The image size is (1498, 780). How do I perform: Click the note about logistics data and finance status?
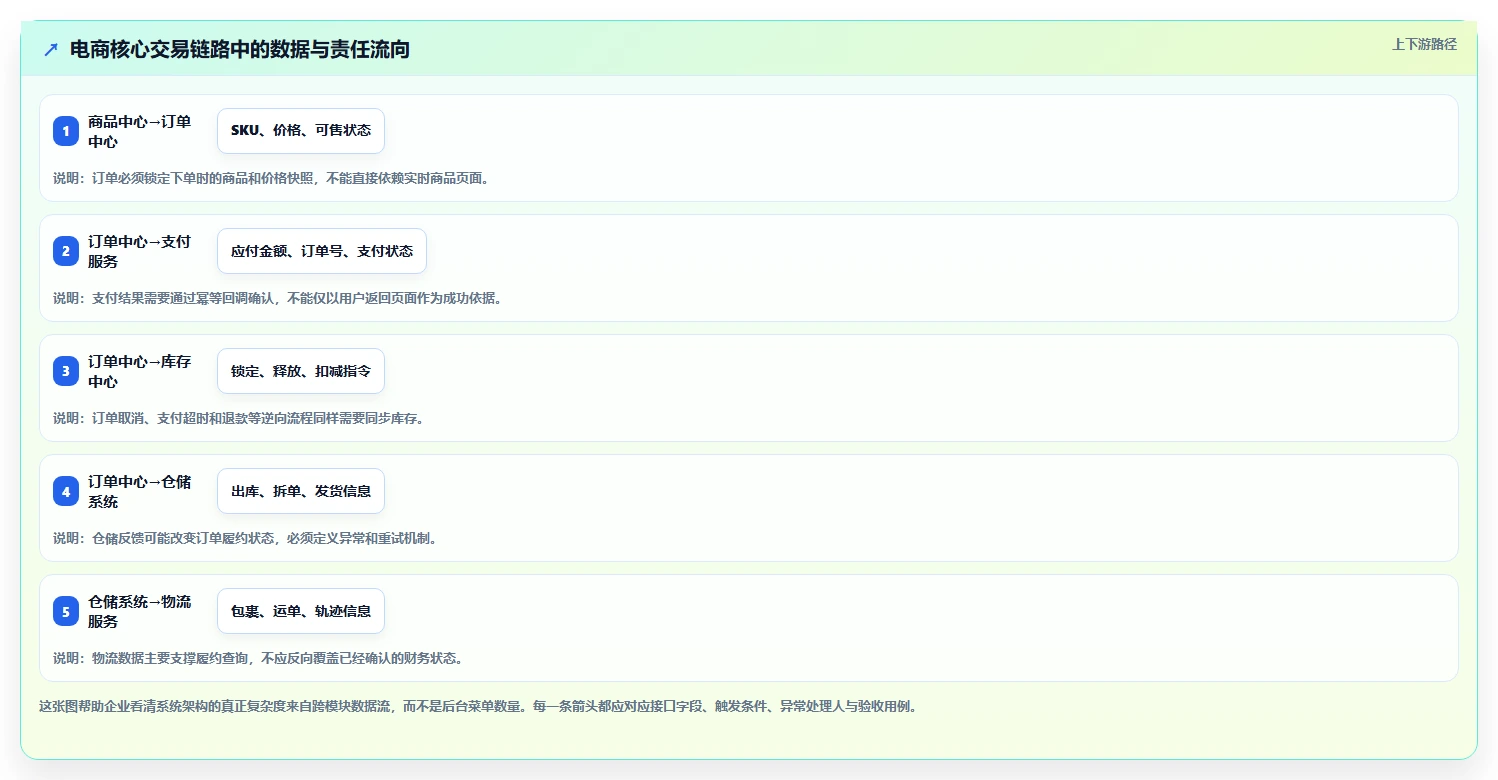258,658
